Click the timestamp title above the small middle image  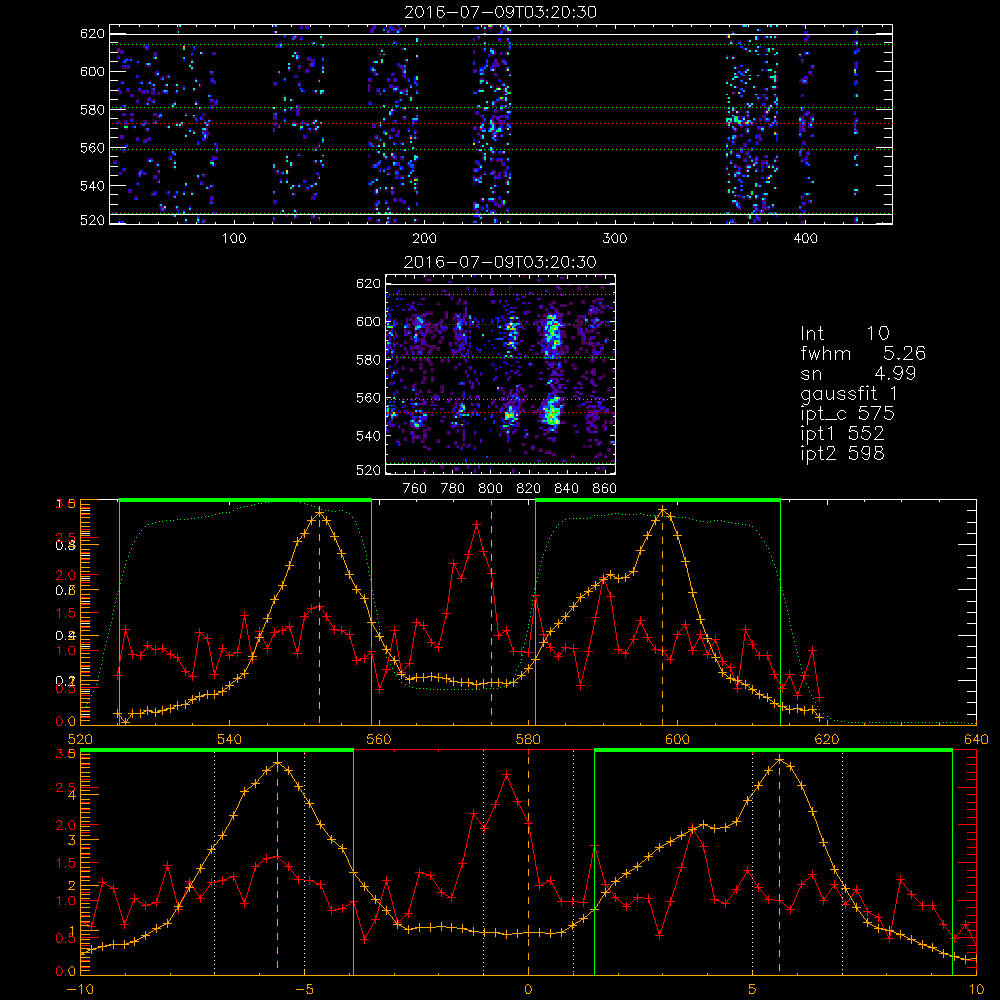pyautogui.click(x=500, y=262)
